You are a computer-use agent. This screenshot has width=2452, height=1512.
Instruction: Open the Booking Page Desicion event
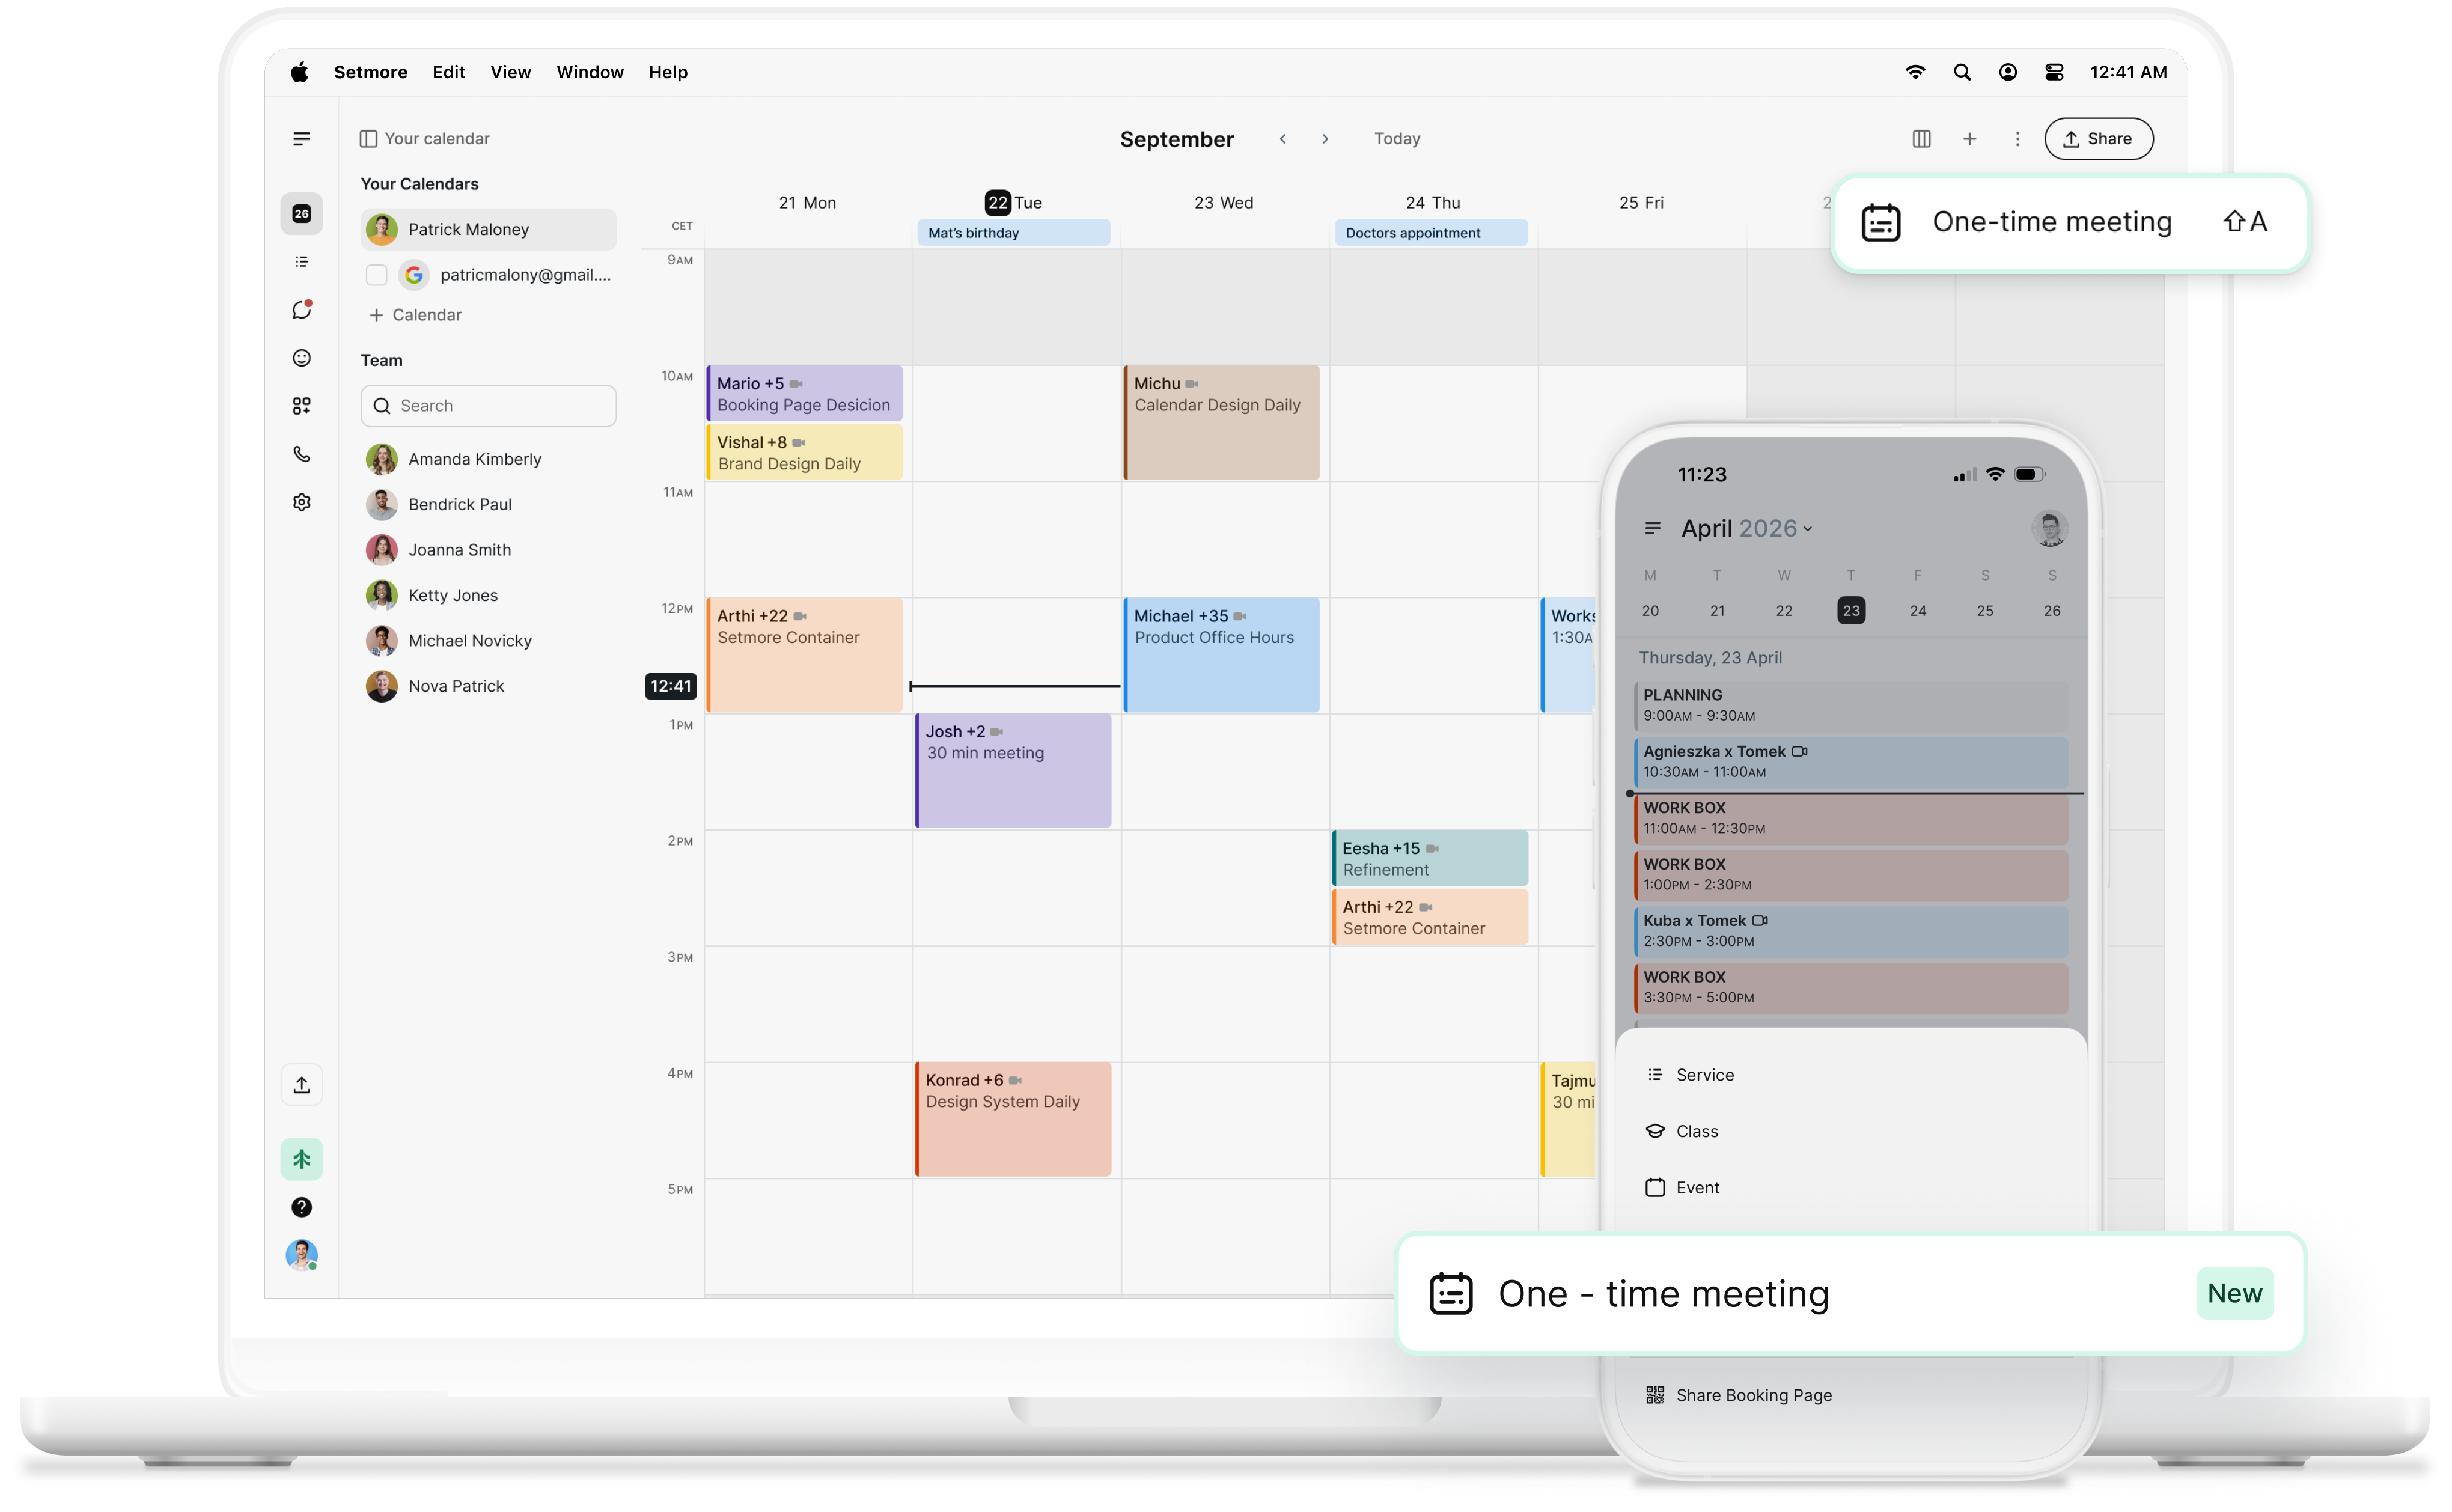click(x=804, y=394)
